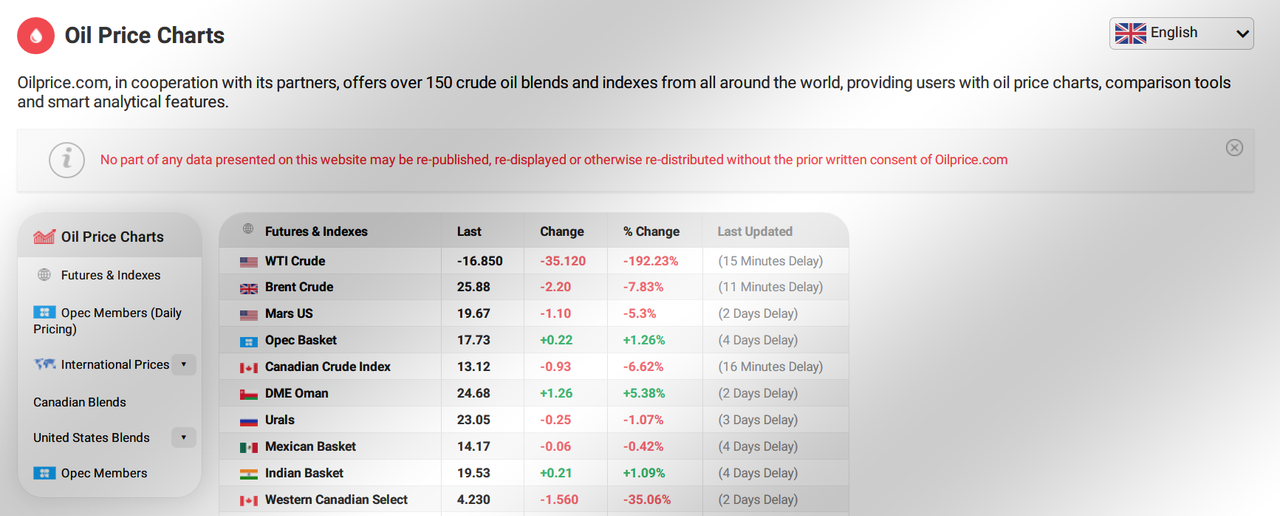Click the (16 Minutes Delay) update text
The height and width of the screenshot is (516, 1280).
(x=771, y=367)
